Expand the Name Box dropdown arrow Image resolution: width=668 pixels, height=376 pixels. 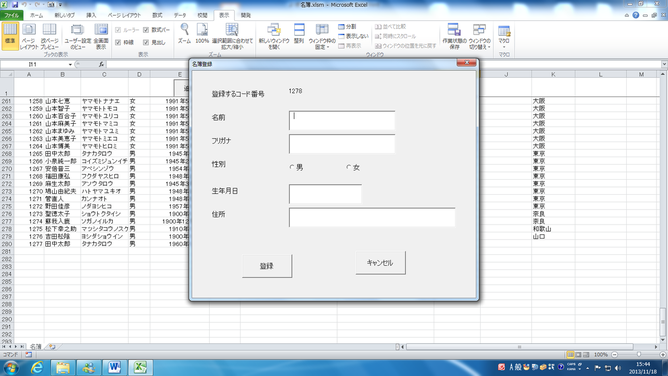click(70, 64)
